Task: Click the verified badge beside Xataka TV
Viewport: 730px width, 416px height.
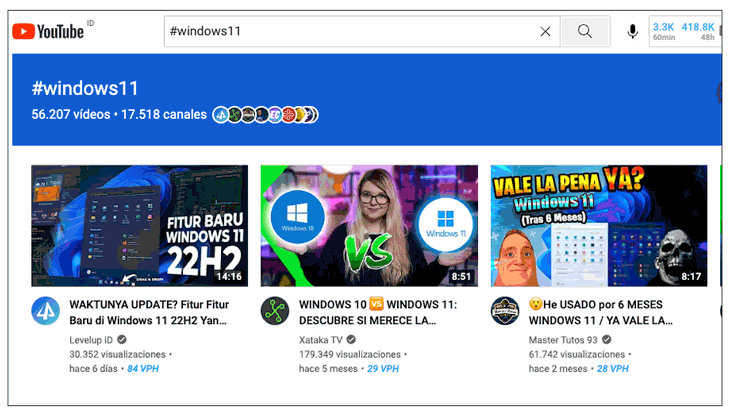Action: click(351, 340)
